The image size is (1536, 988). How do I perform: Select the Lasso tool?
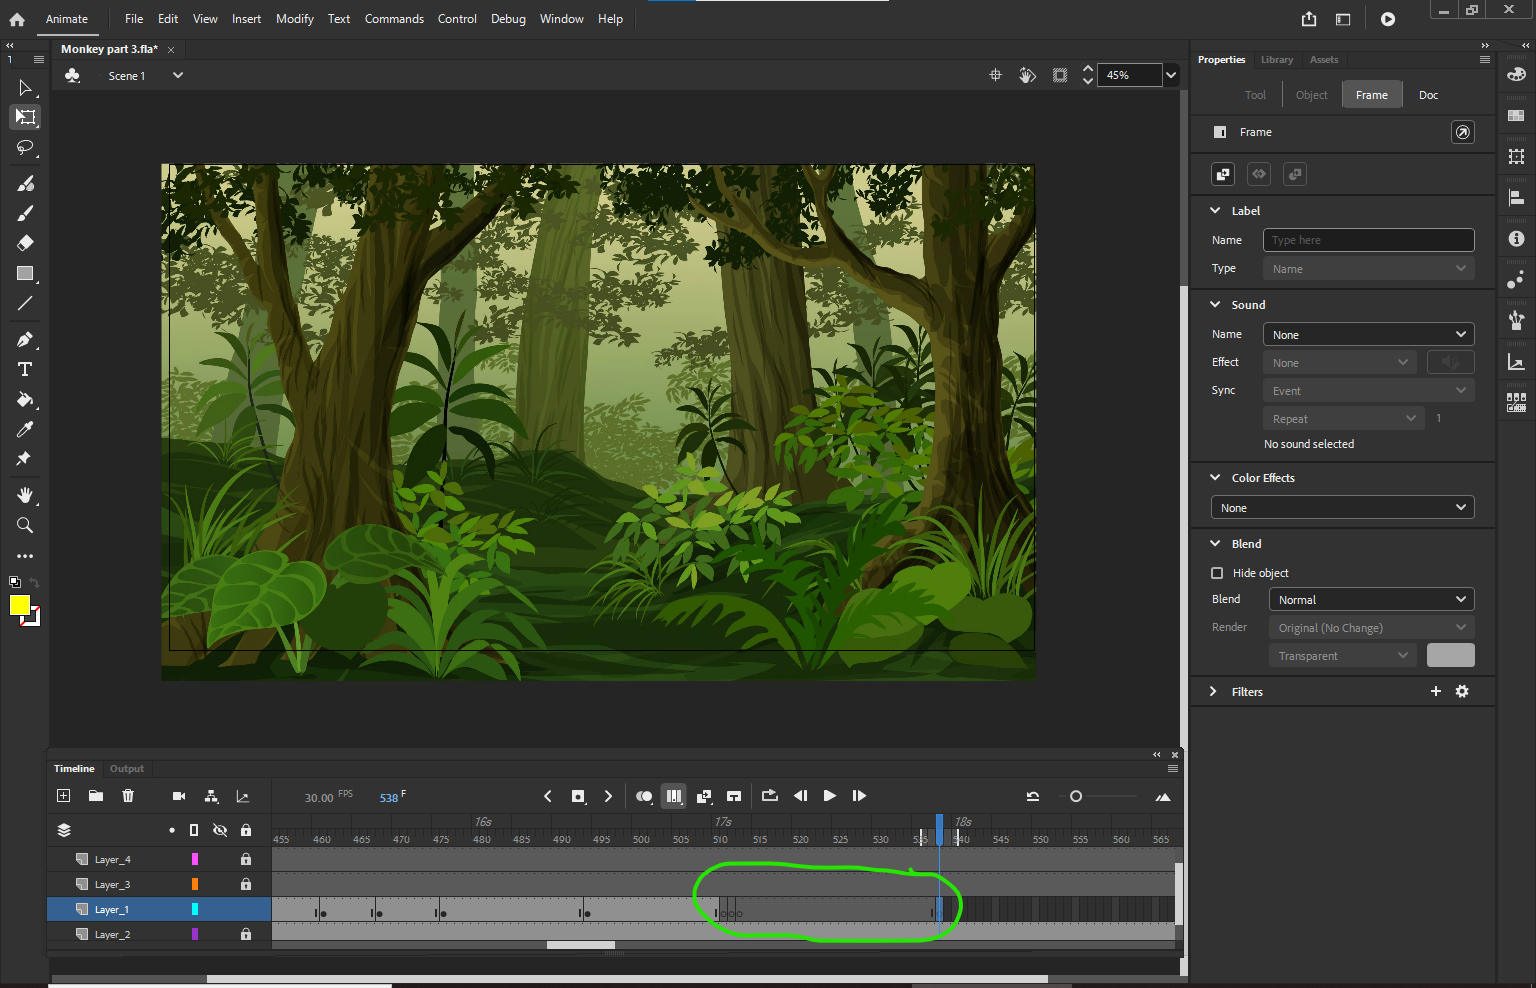25,148
